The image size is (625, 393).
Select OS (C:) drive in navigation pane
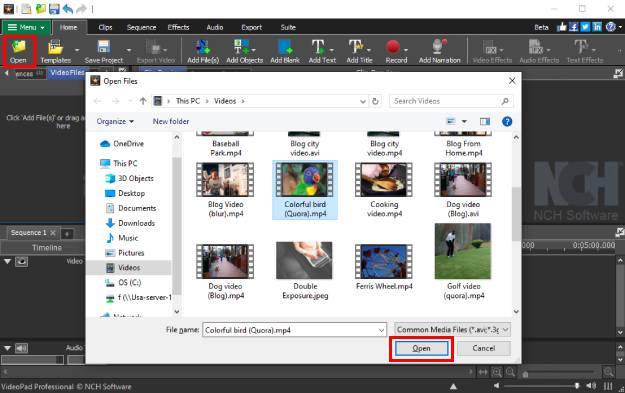(x=130, y=283)
